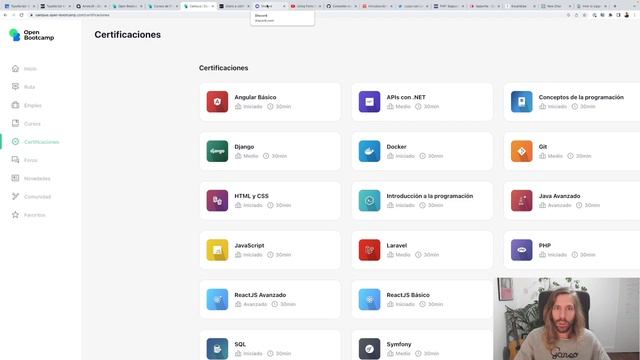Close the active Campus browser tab
The width and height of the screenshot is (640, 360).
[x=213, y=6]
